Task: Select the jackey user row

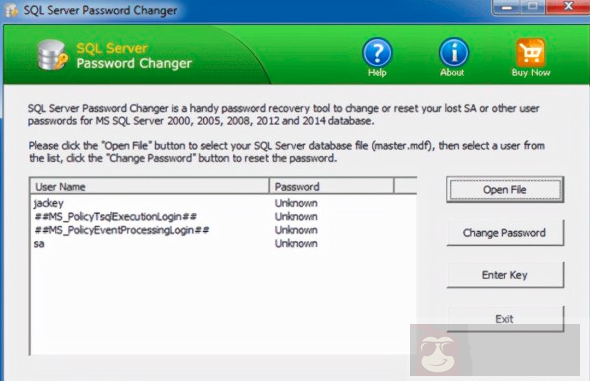Action: tap(223, 203)
